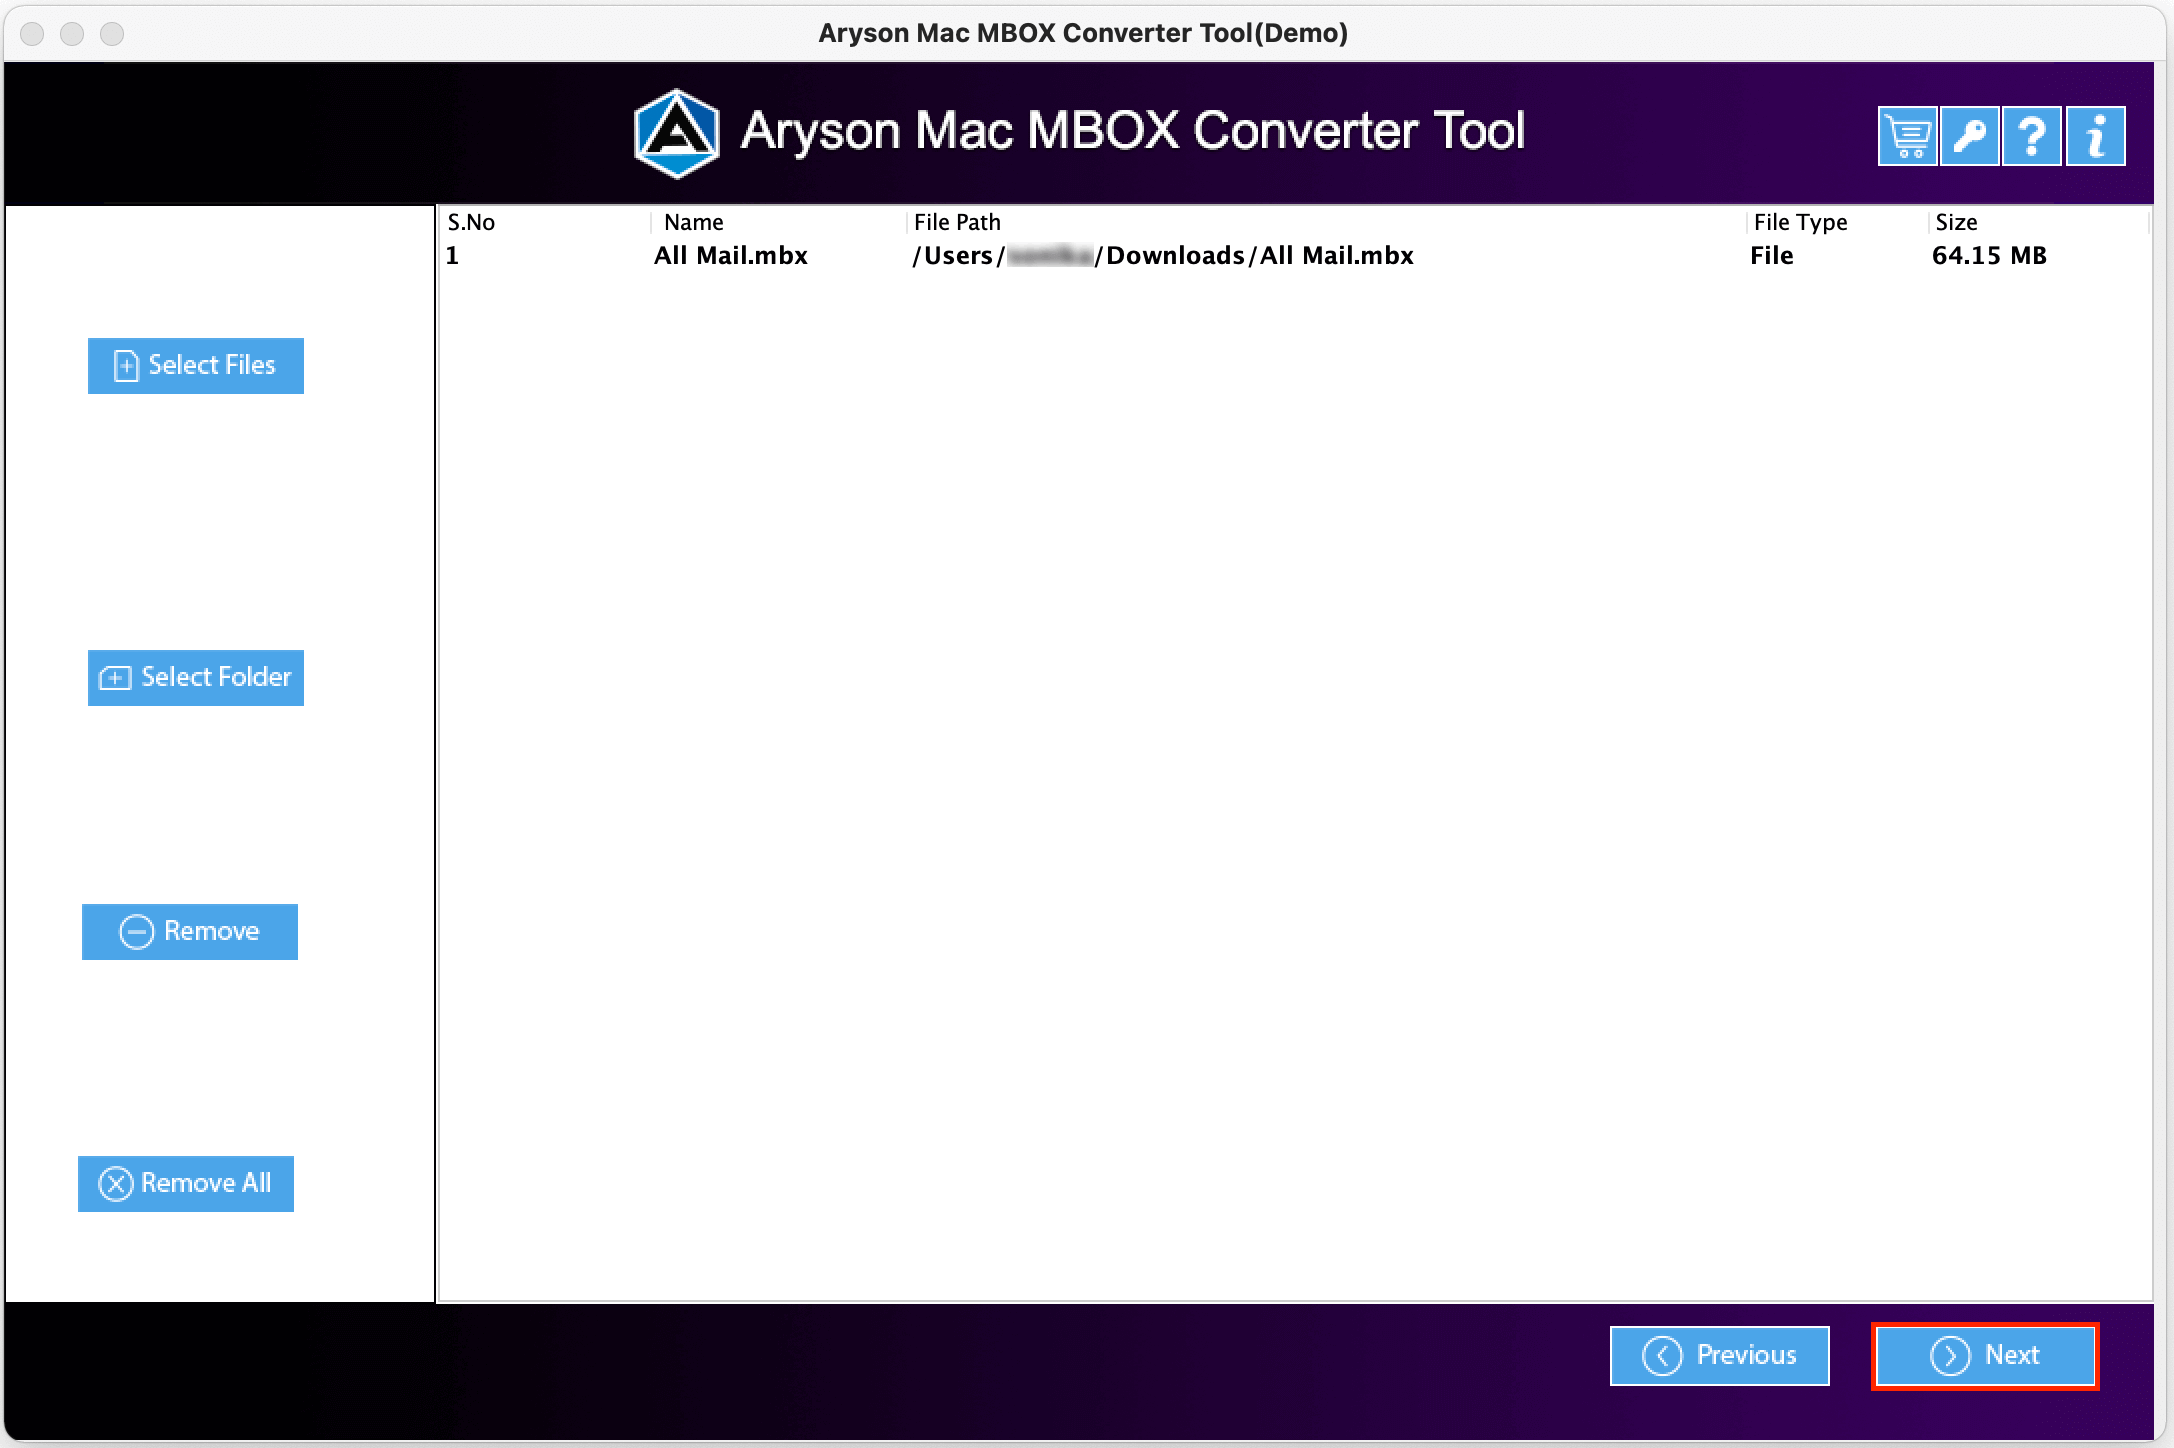Viewport: 2174px width, 1448px height.
Task: Open the question mark help icon
Action: click(x=2031, y=136)
